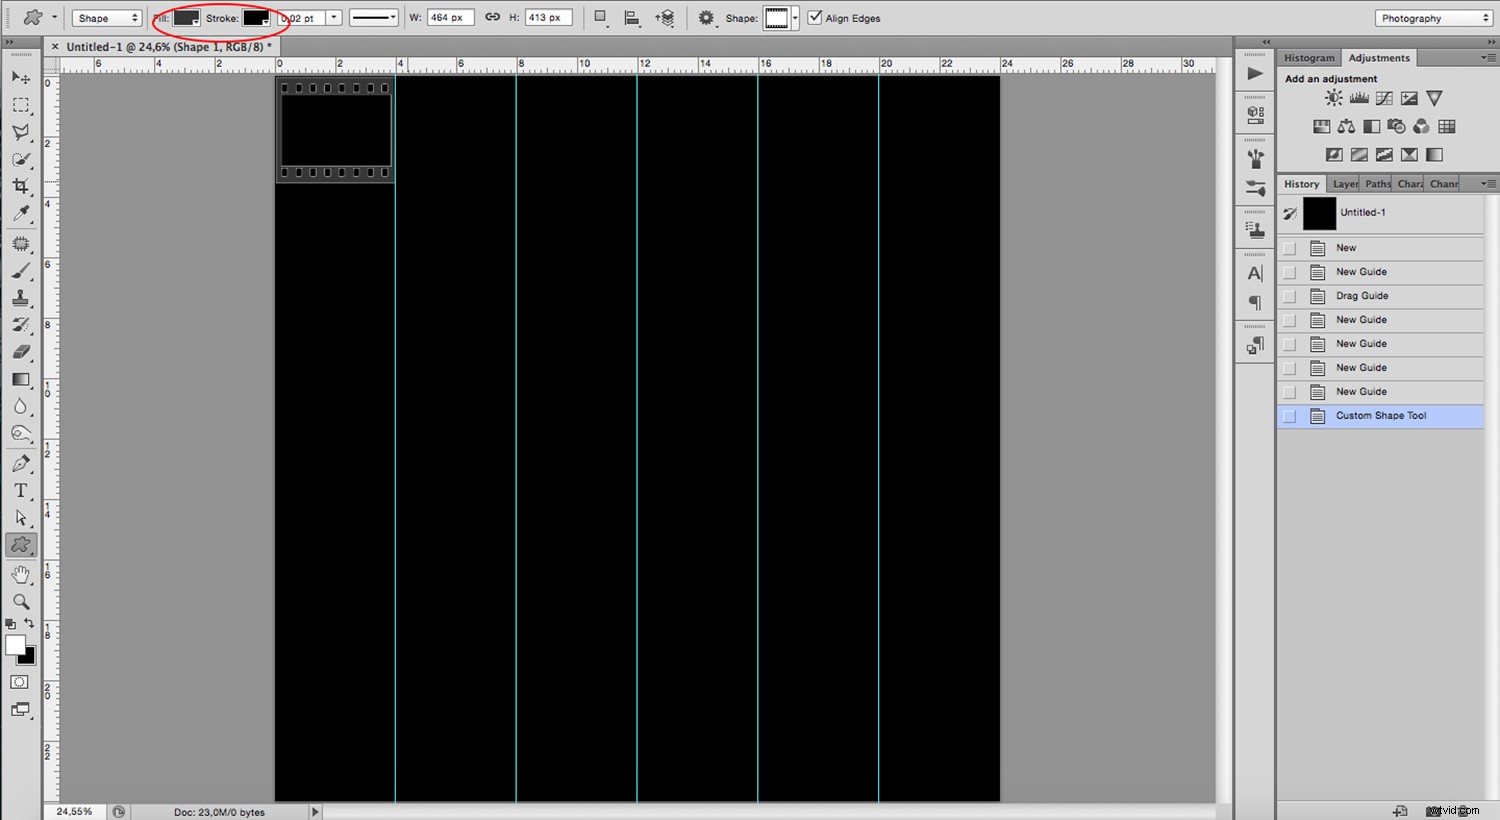This screenshot has width=1500, height=820.
Task: Open the Photography workspace selector
Action: (x=1432, y=17)
